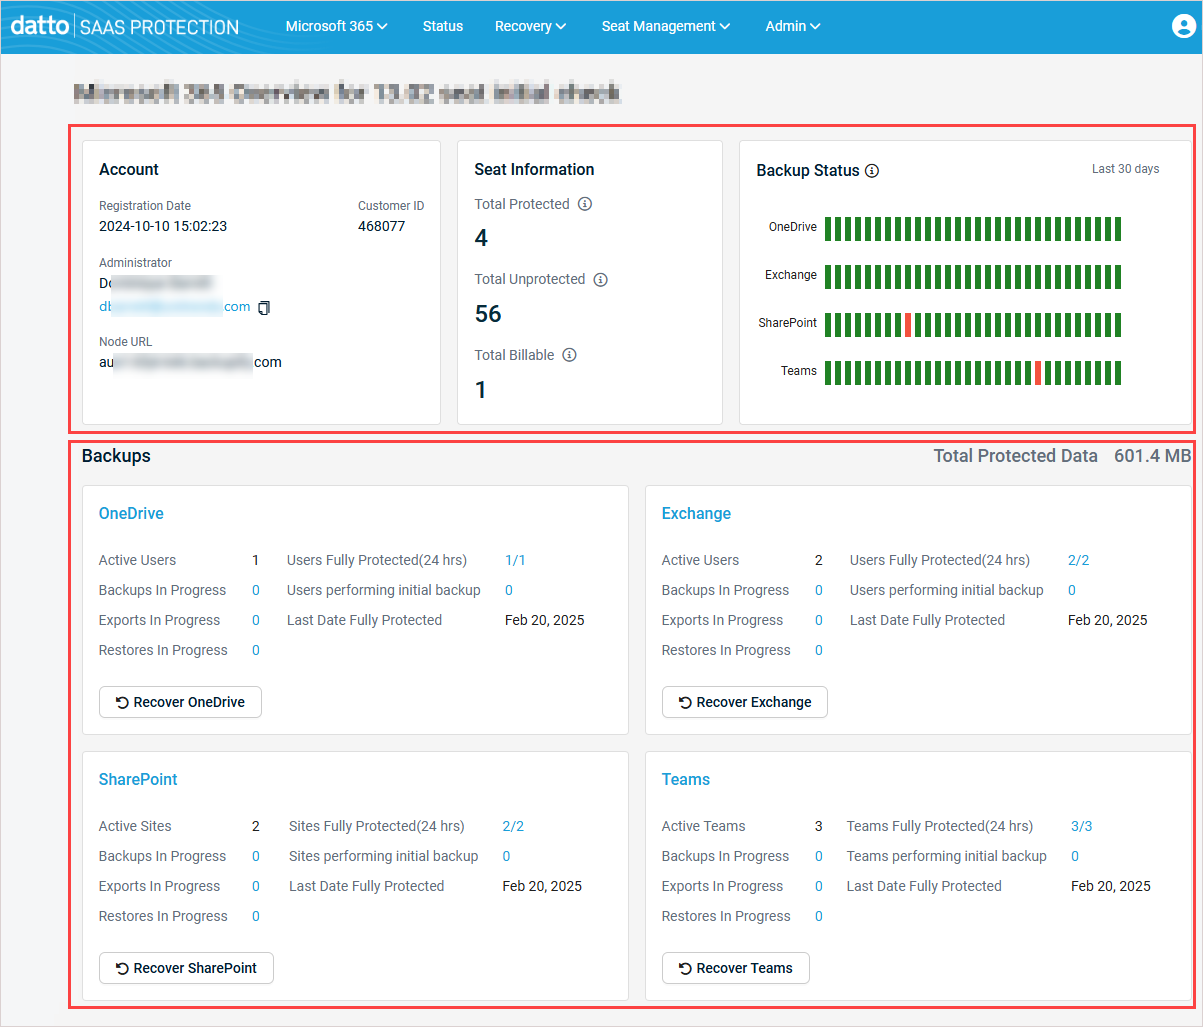
Task: Open OneDrive Users Fully Protected 1/1 link
Action: pos(515,560)
